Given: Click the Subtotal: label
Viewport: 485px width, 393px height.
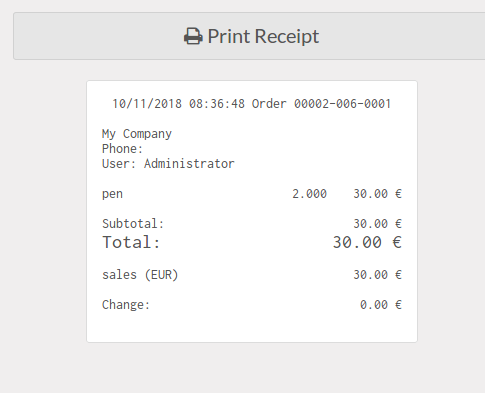Looking at the screenshot, I should click(x=133, y=224).
